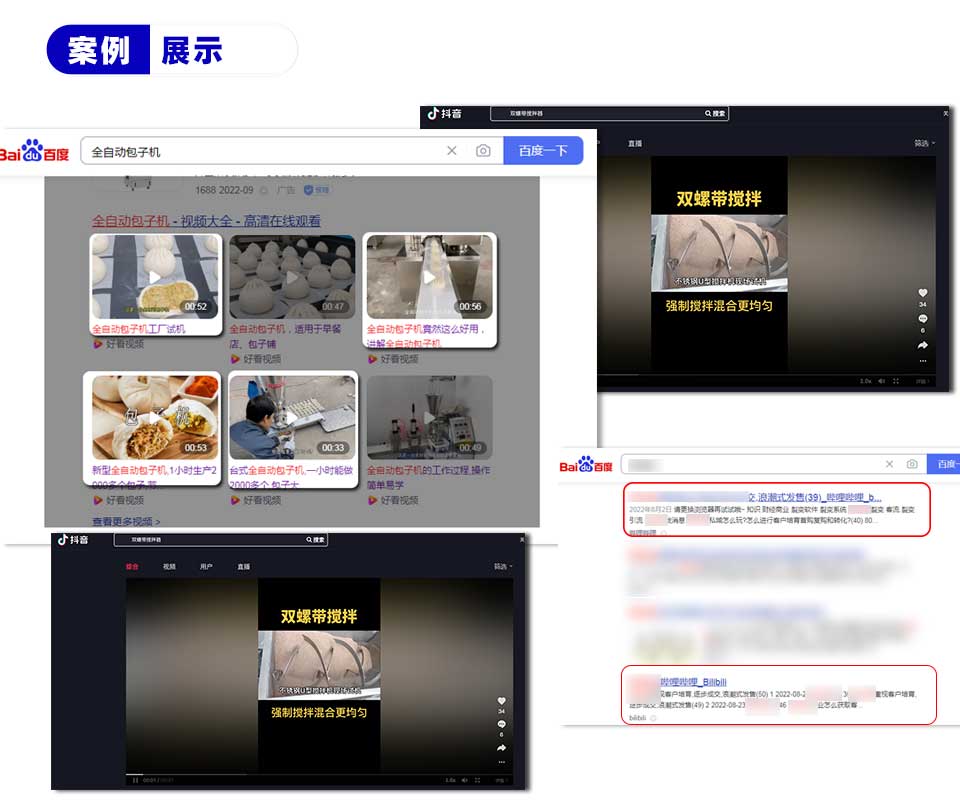Expand 查看更多视频 under the Baidu video results
The height and width of the screenshot is (800, 960).
[x=126, y=521]
